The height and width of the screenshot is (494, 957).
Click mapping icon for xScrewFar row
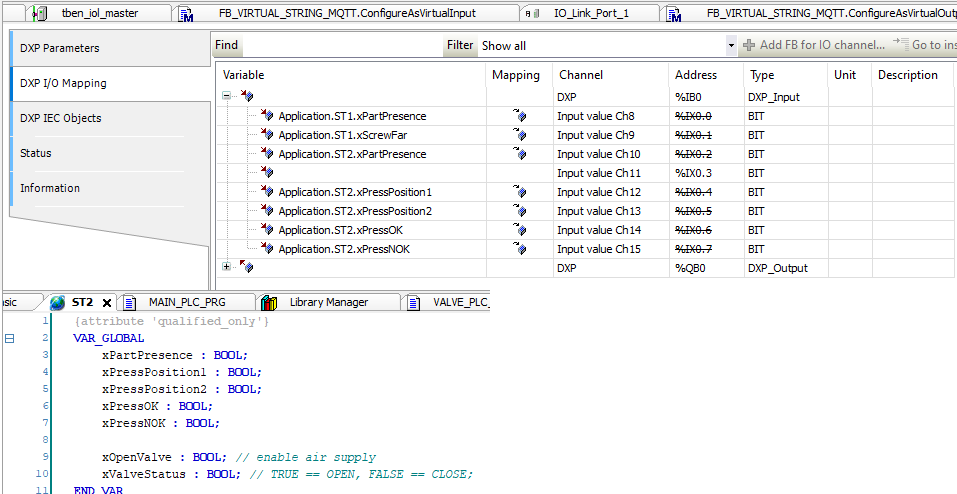point(519,135)
